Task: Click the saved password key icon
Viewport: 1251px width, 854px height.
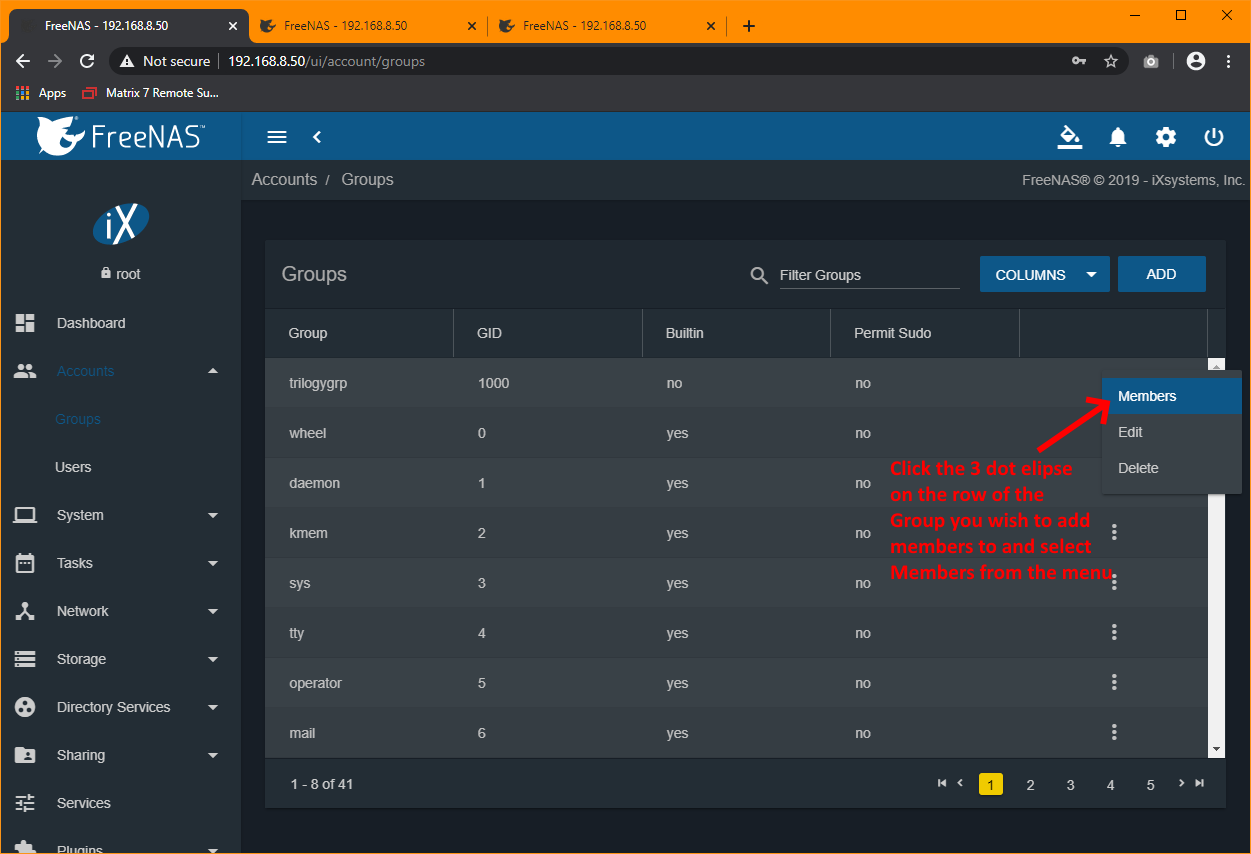Action: 1079,61
